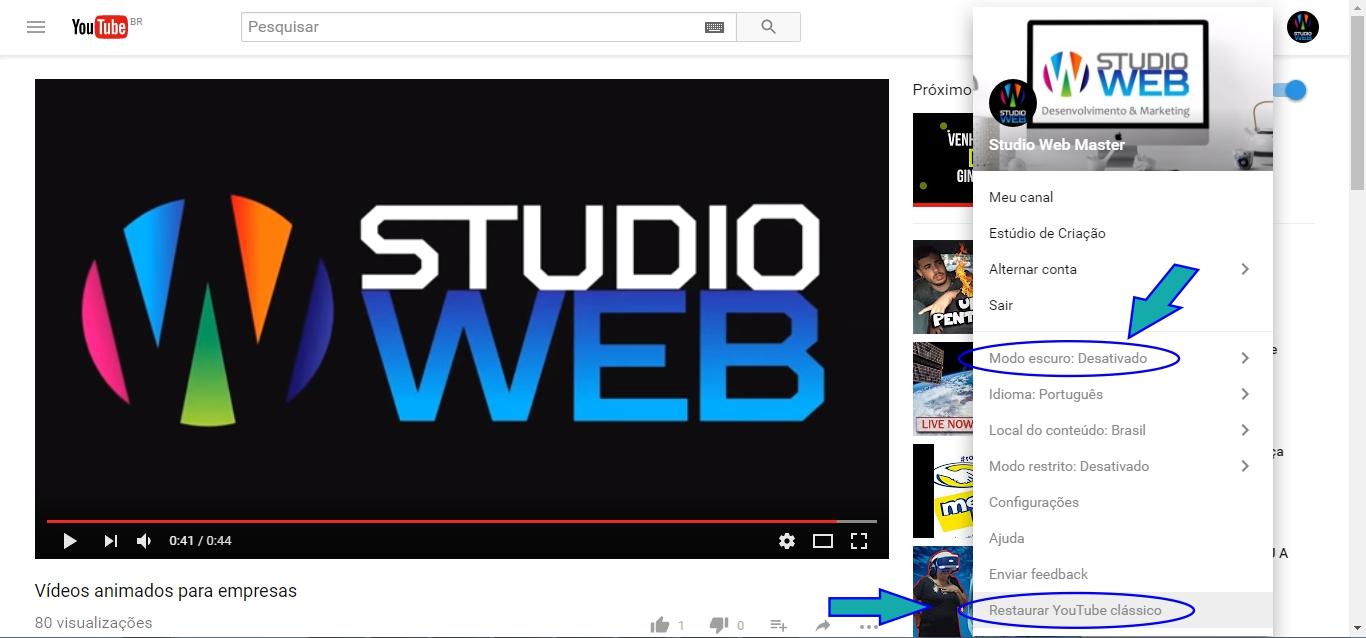
Task: Click Sair to log out
Action: 1000,305
